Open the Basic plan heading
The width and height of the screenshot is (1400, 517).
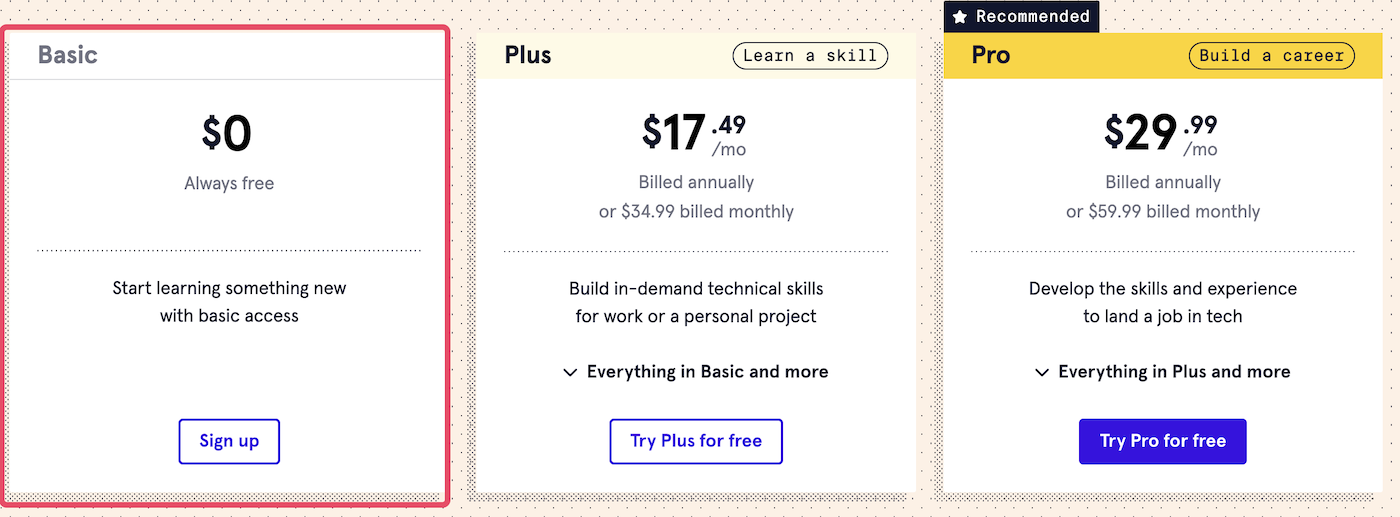[x=68, y=54]
